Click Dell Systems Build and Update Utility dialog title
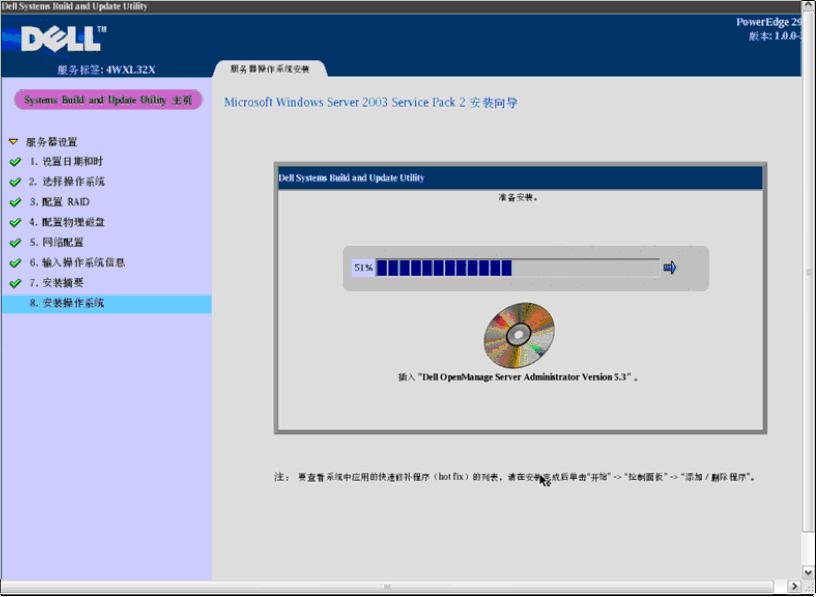 [x=351, y=178]
